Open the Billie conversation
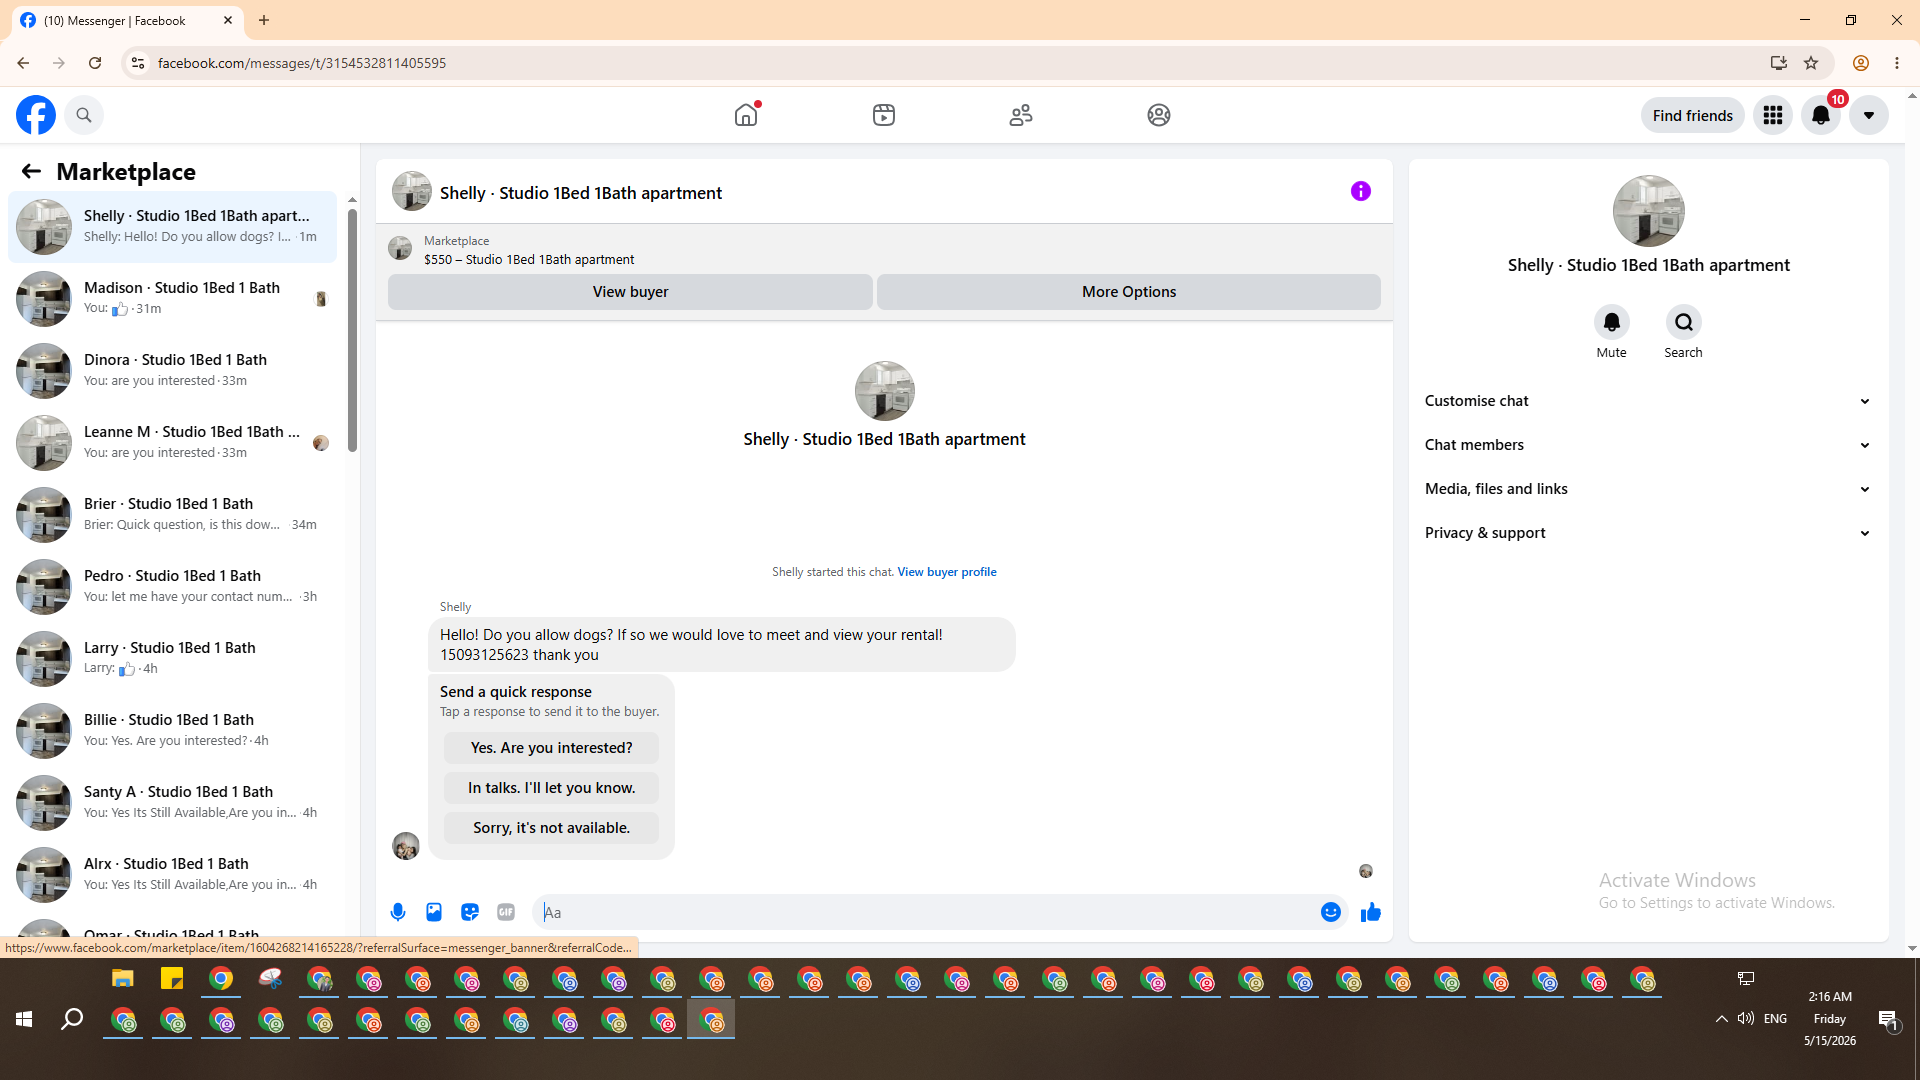The image size is (1920, 1080). tap(173, 731)
